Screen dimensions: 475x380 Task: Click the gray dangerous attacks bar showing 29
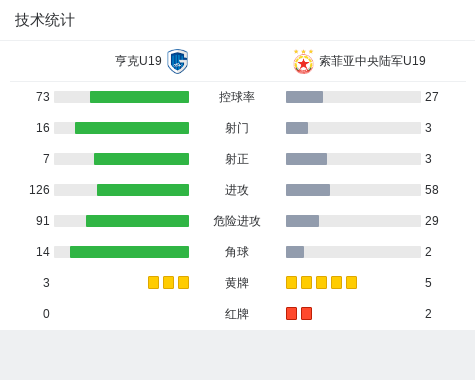(x=302, y=221)
